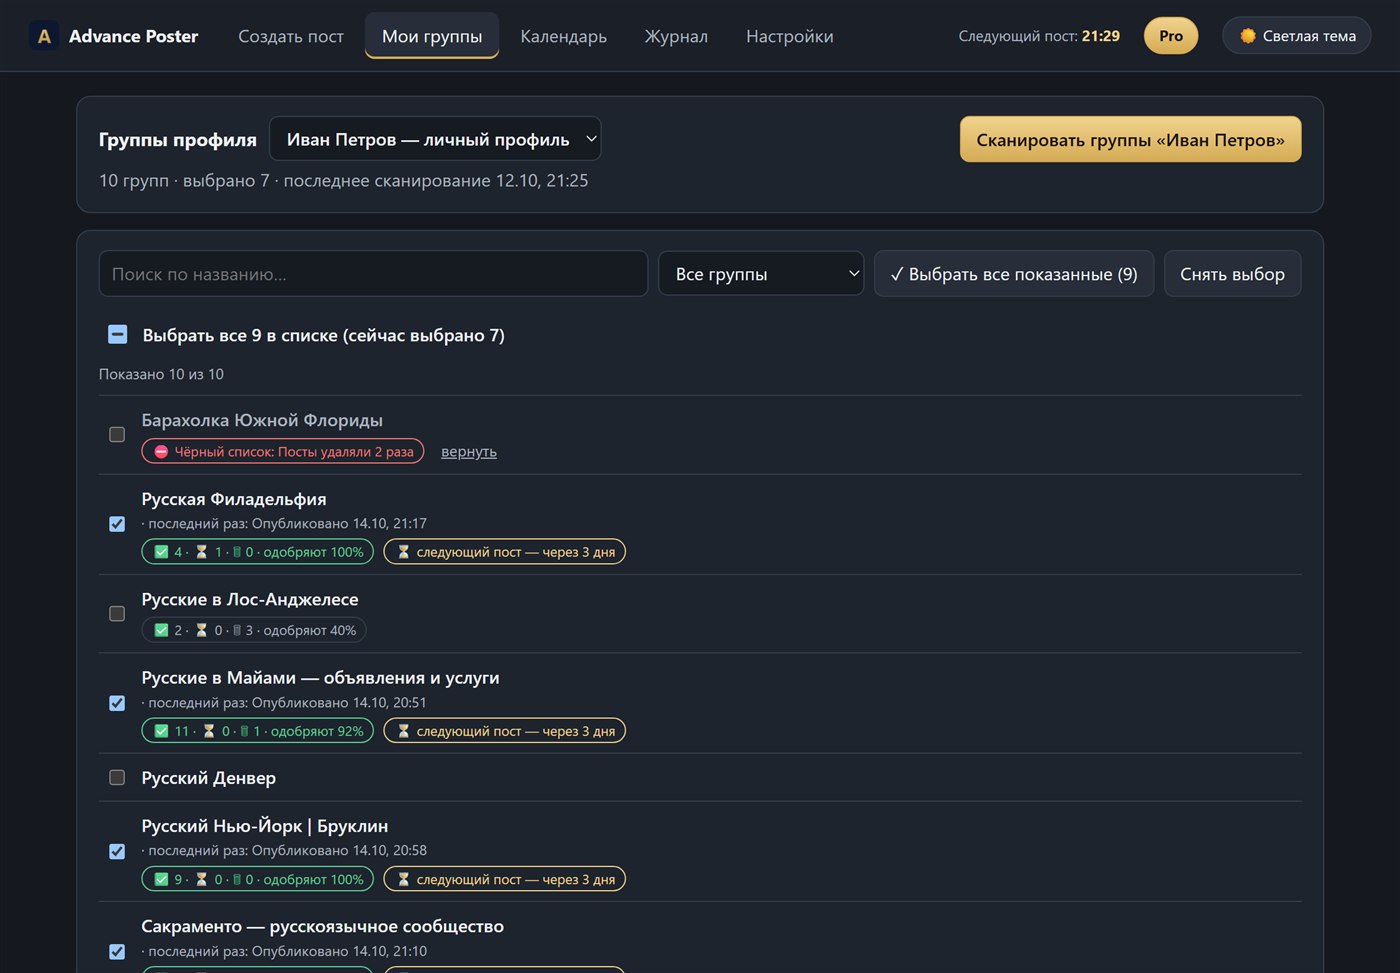This screenshot has height=973, width=1400.
Task: Uncheck Русские в Майами — объявления и услуги
Action: pos(117,703)
